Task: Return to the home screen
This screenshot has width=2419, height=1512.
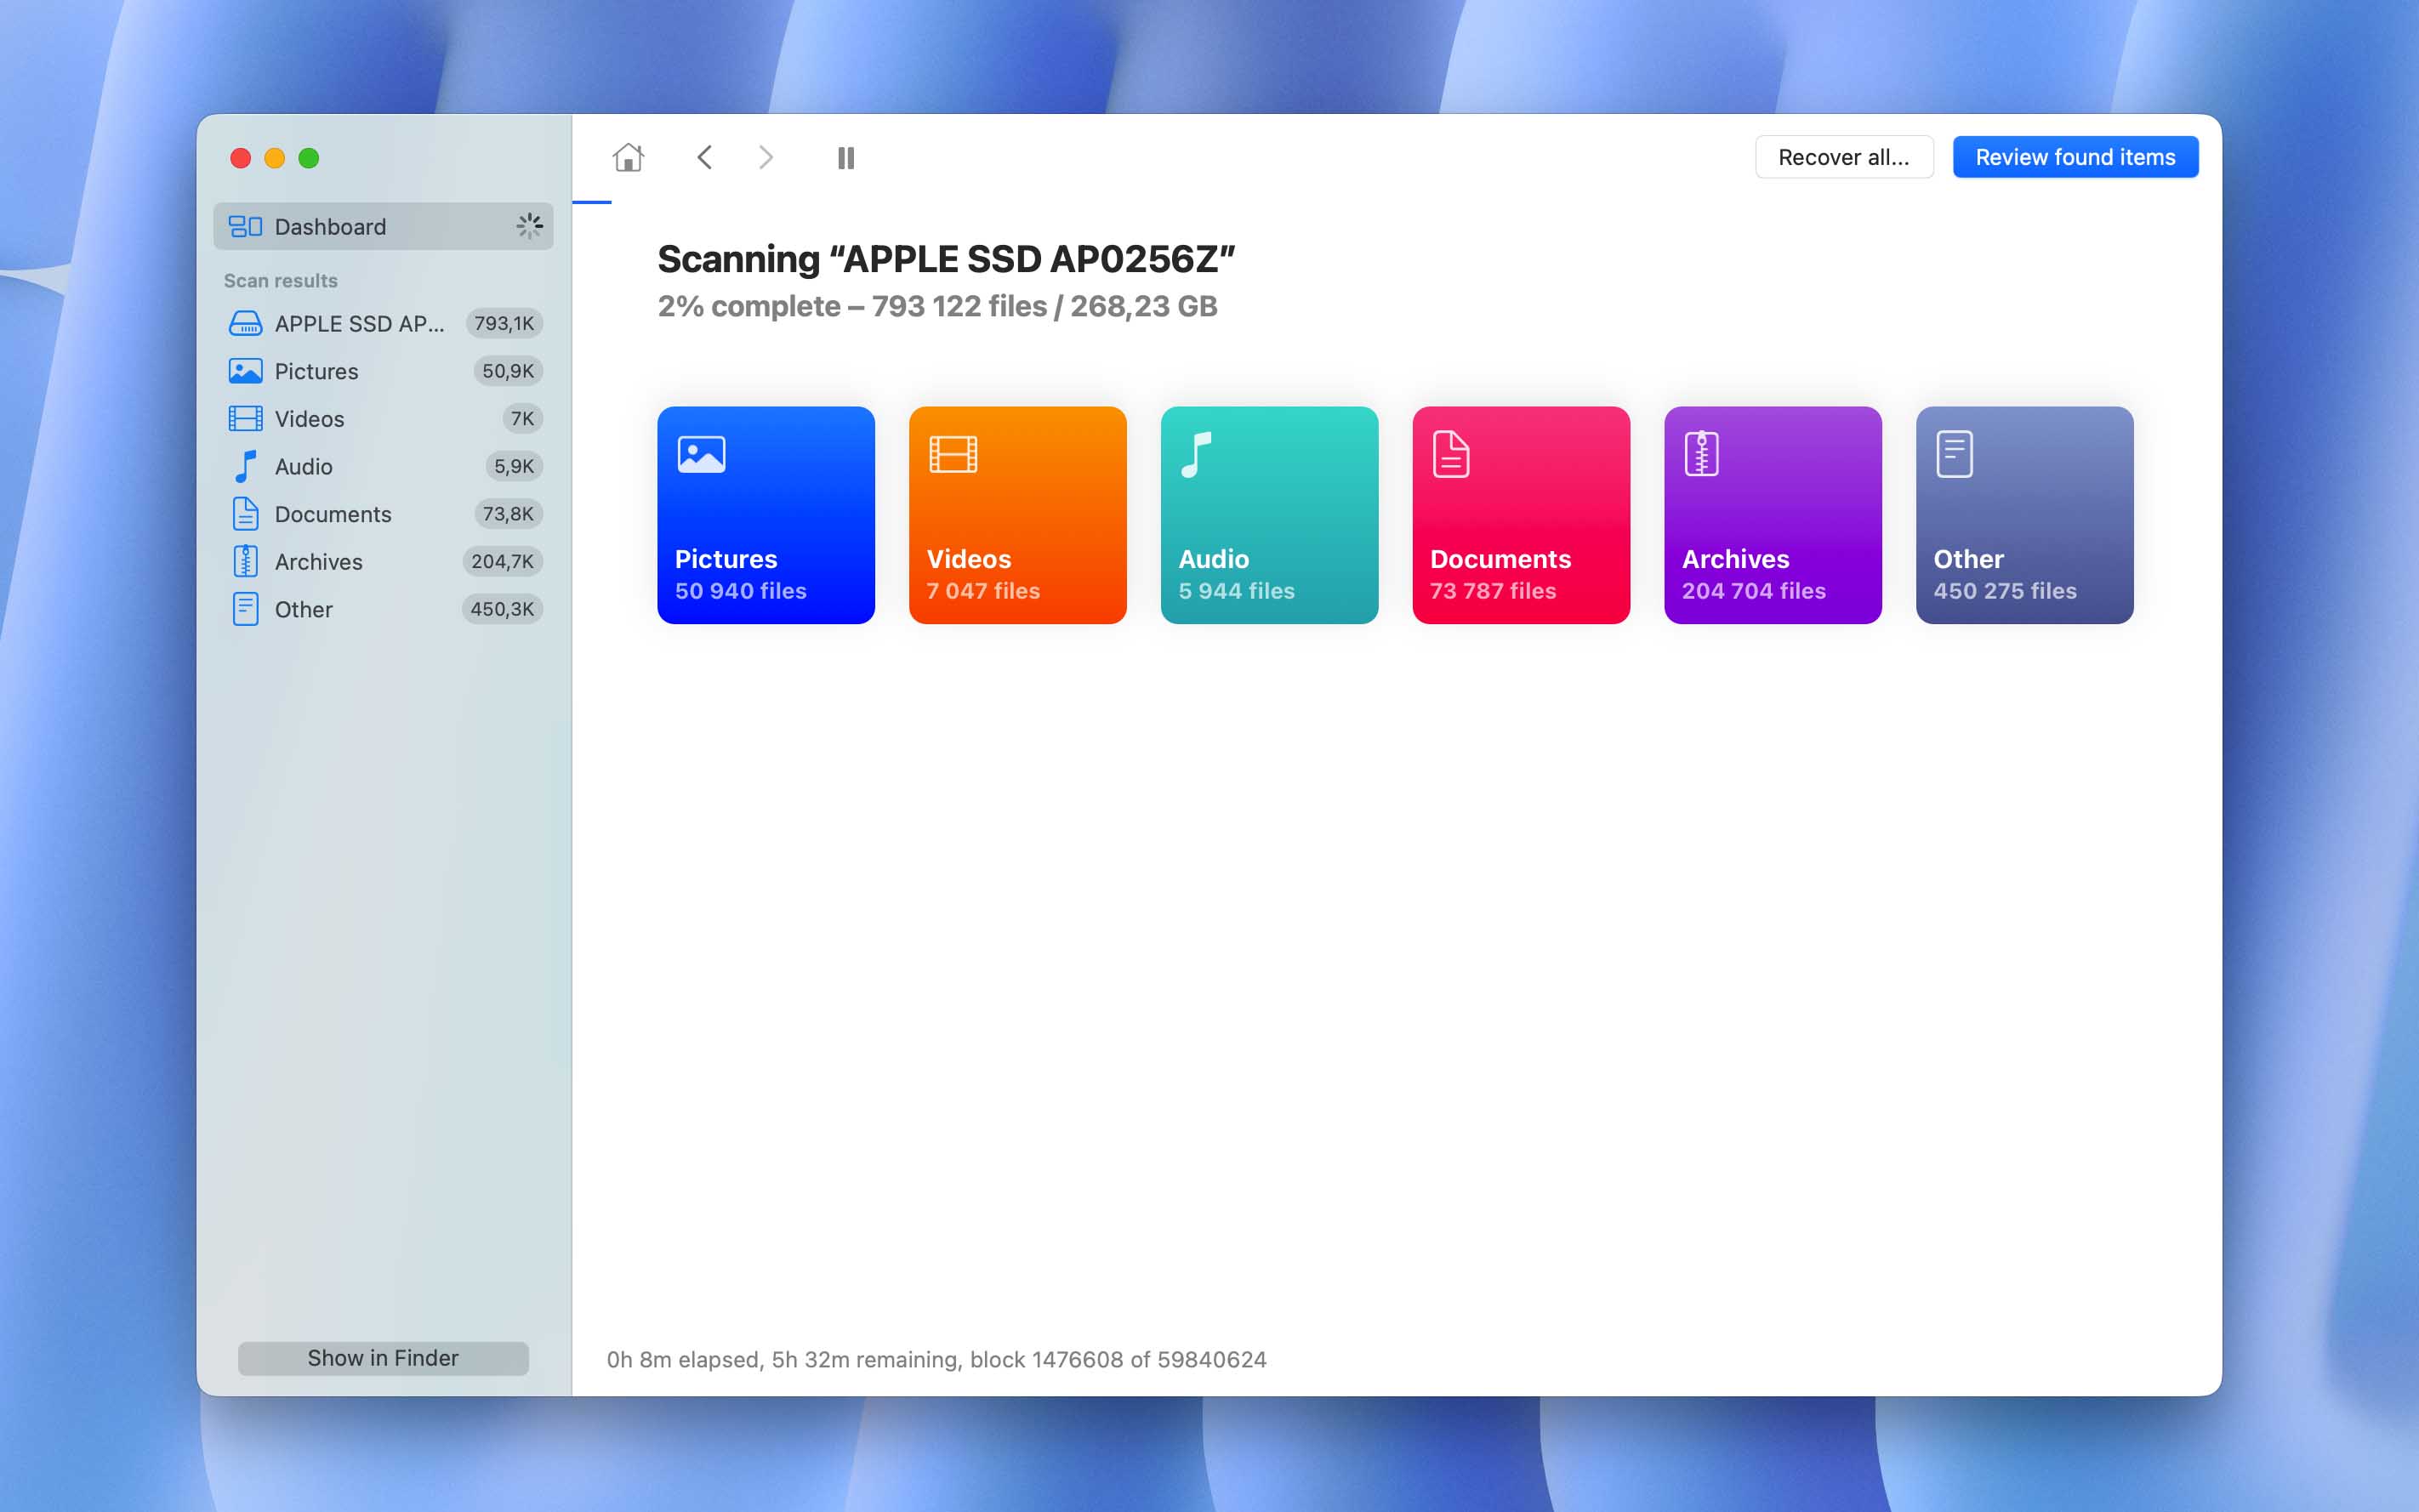Action: pos(628,157)
